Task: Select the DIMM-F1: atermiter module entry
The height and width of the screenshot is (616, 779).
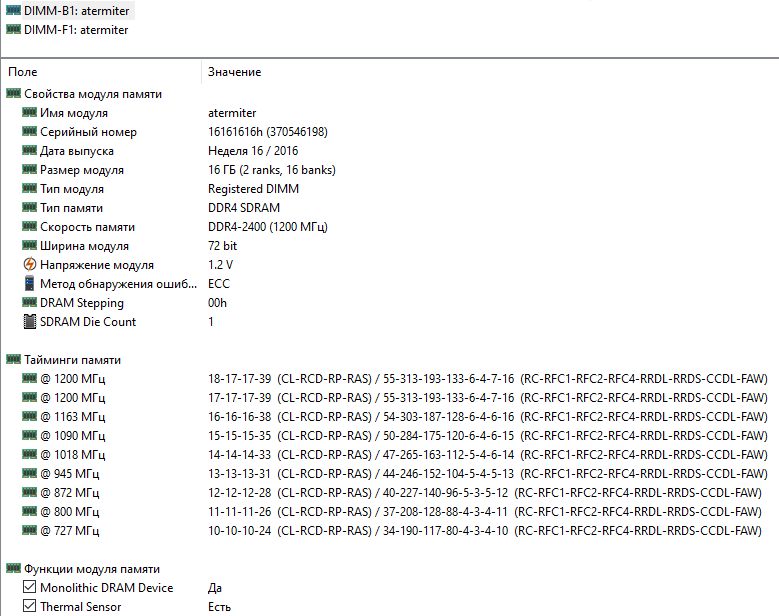Action: pyautogui.click(x=76, y=30)
